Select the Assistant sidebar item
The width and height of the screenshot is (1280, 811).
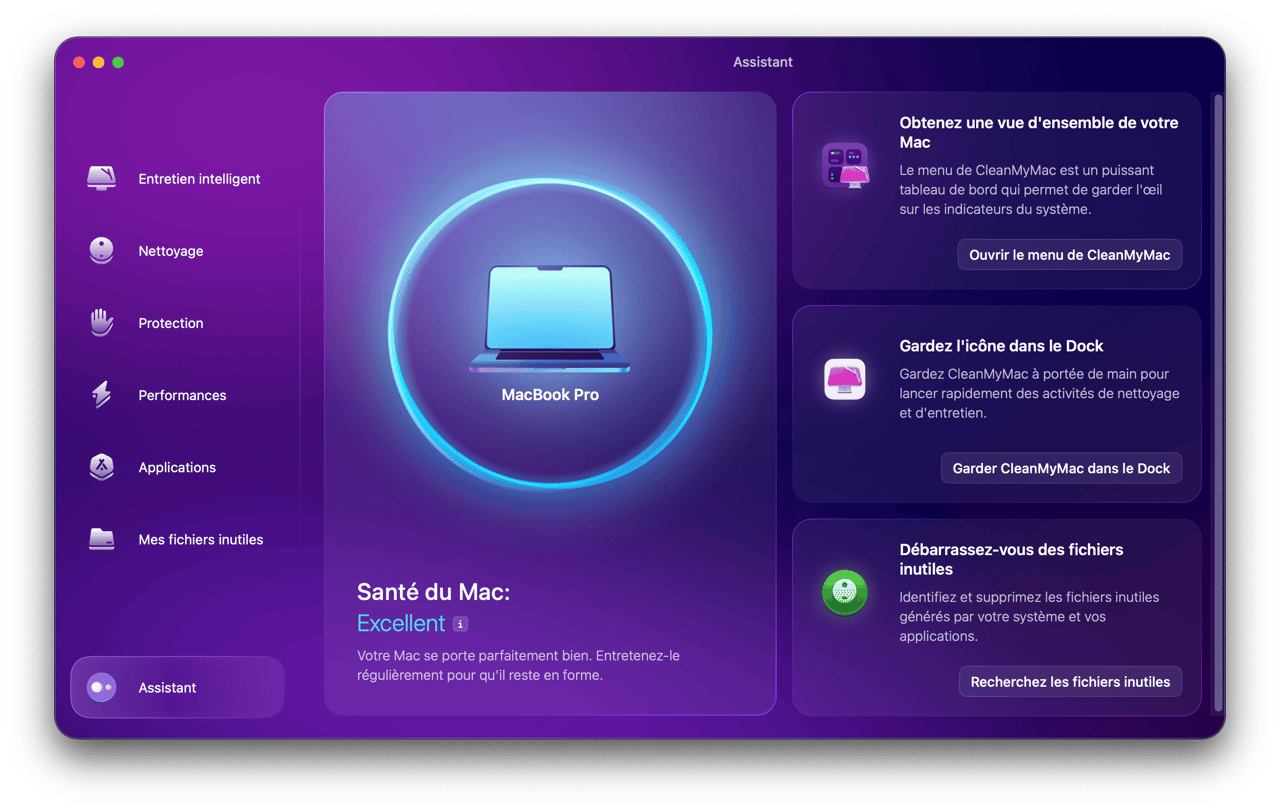tap(178, 687)
